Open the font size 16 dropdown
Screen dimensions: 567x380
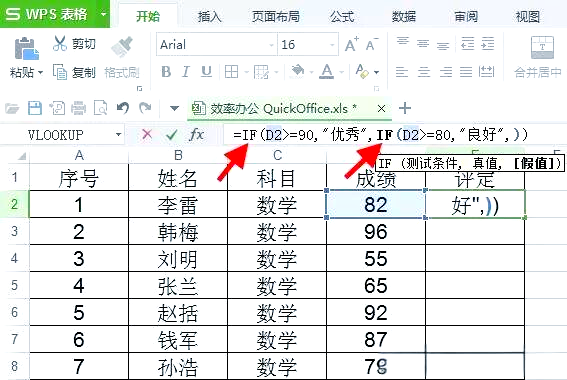coord(332,45)
